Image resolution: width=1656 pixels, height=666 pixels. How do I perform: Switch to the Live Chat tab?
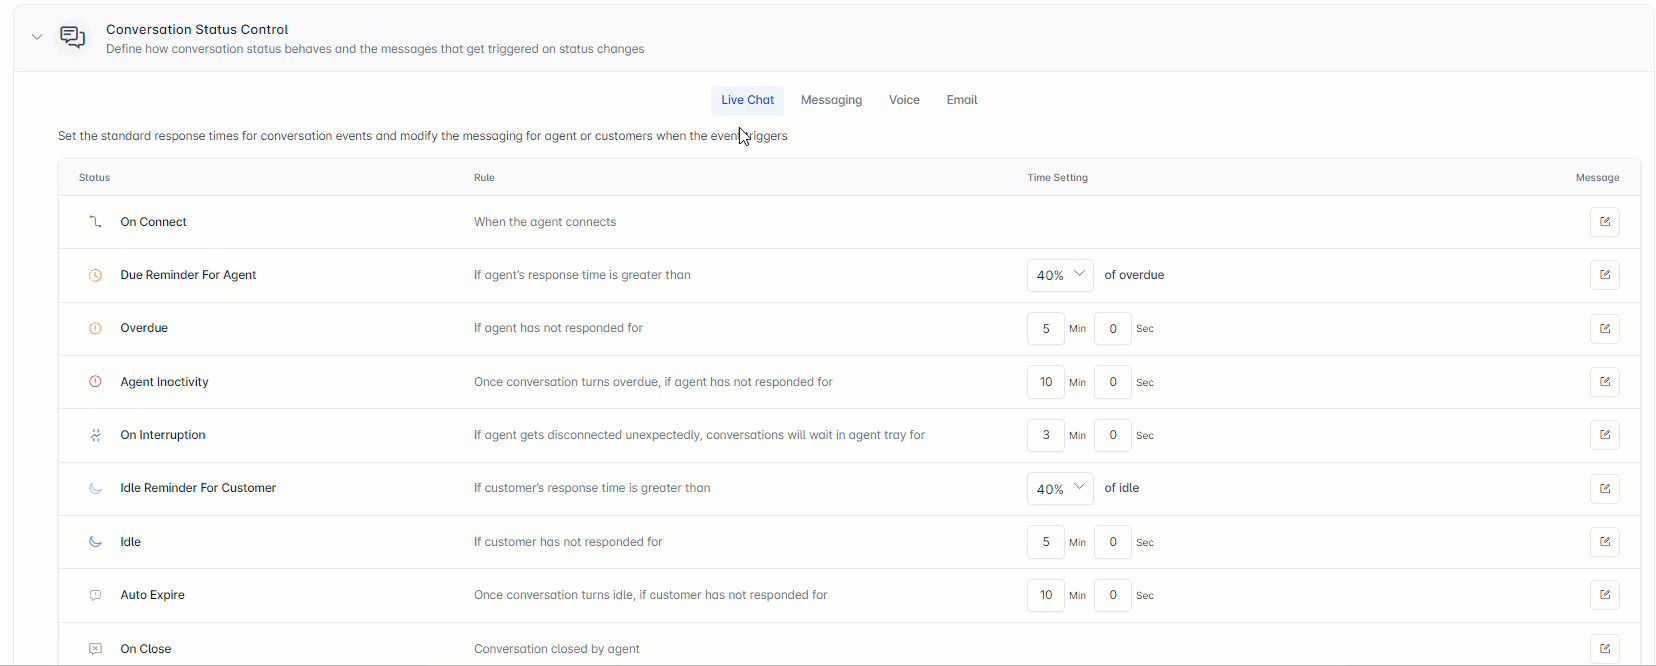747,100
